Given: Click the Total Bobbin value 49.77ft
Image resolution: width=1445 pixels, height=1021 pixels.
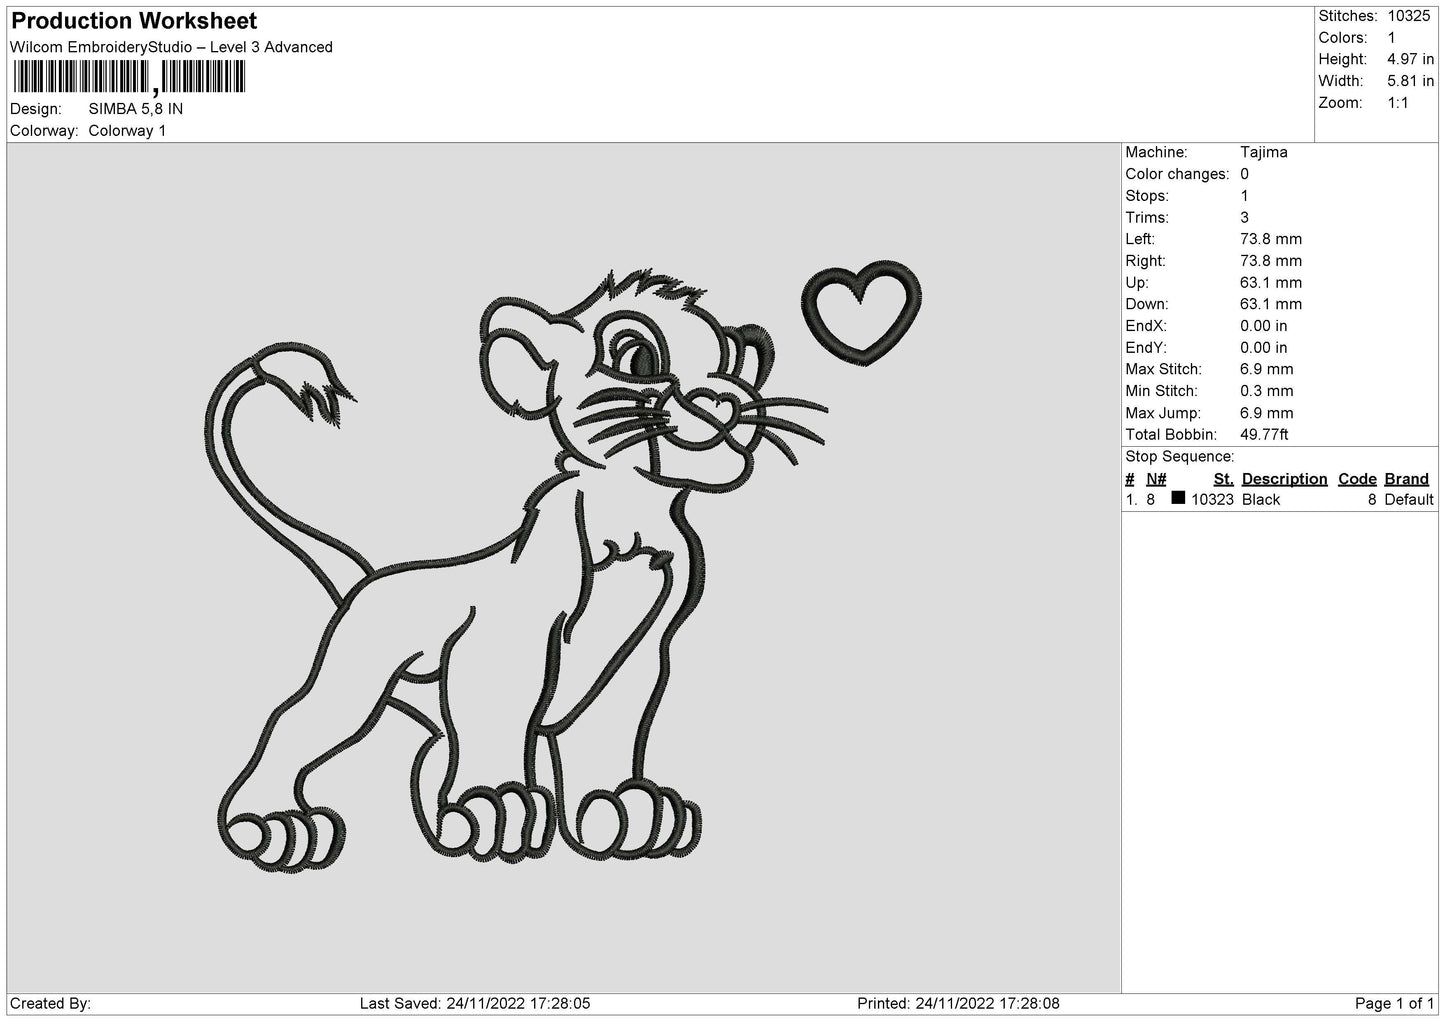Looking at the screenshot, I should [1264, 435].
